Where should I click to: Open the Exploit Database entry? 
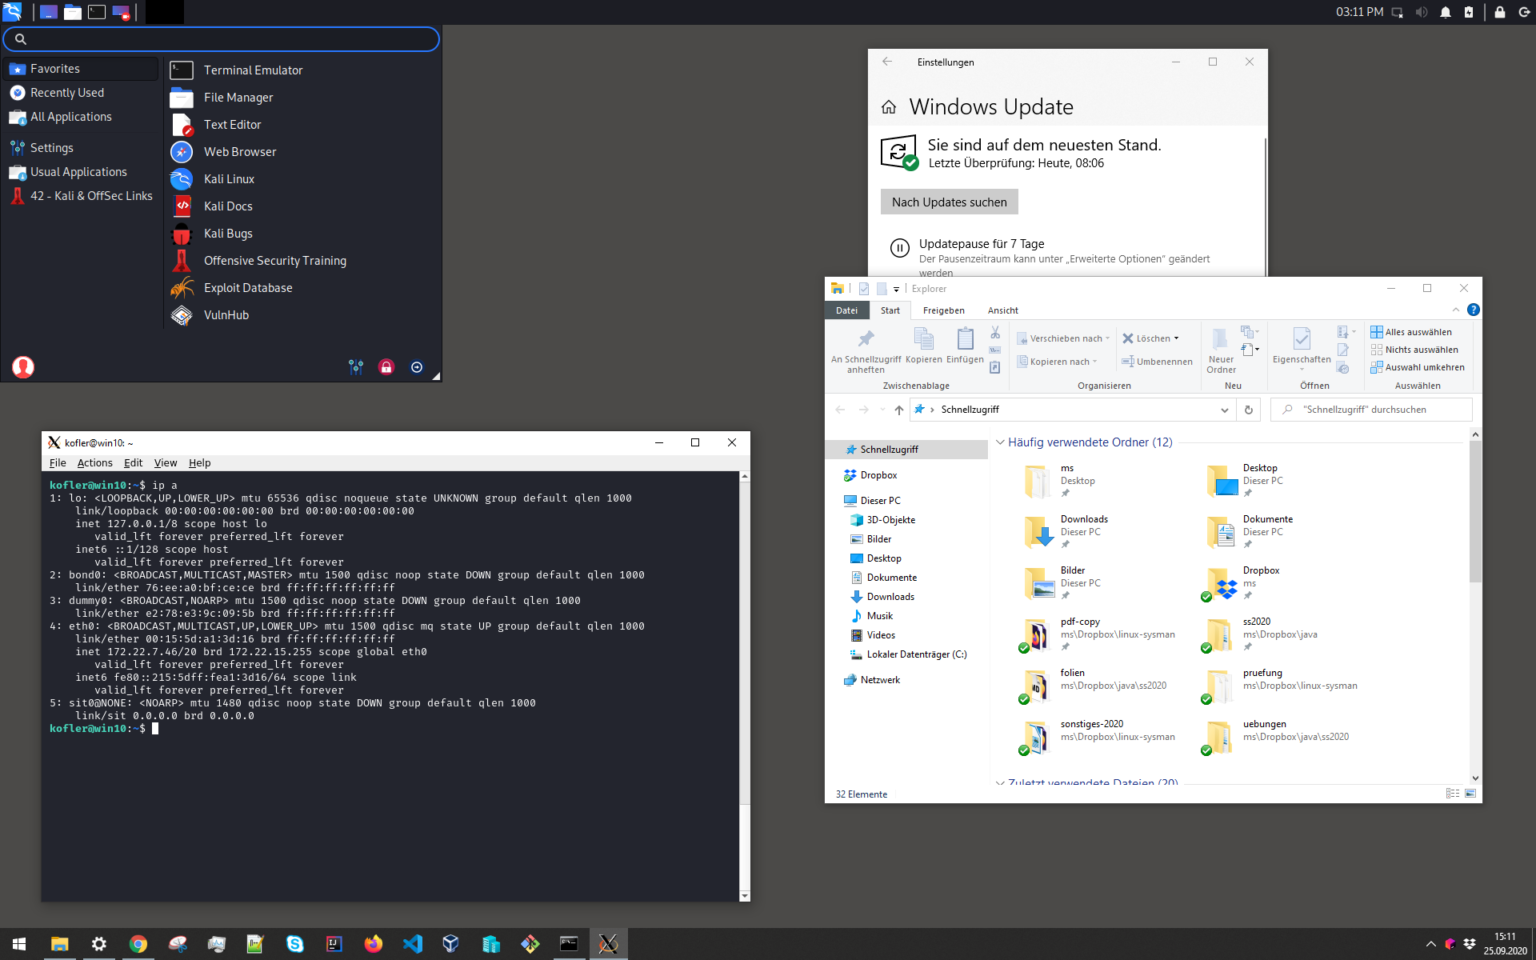tap(247, 287)
